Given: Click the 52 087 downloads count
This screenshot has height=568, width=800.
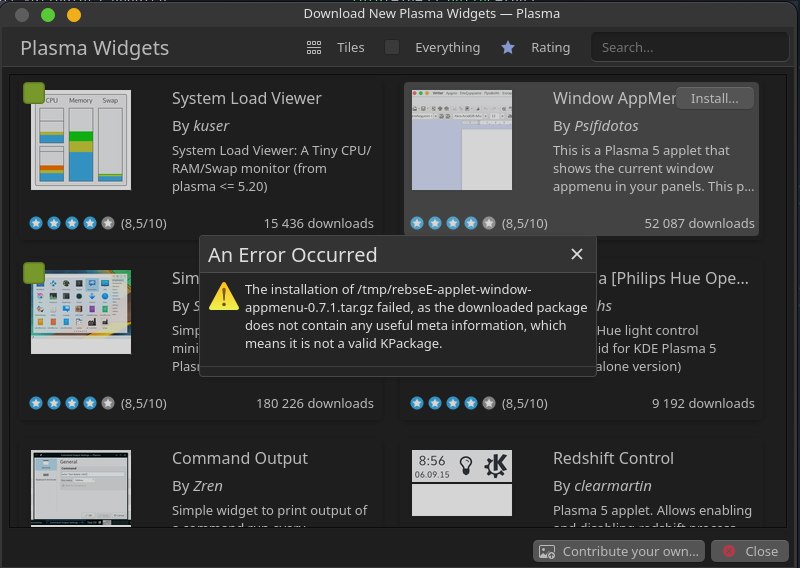Looking at the screenshot, I should [x=699, y=223].
